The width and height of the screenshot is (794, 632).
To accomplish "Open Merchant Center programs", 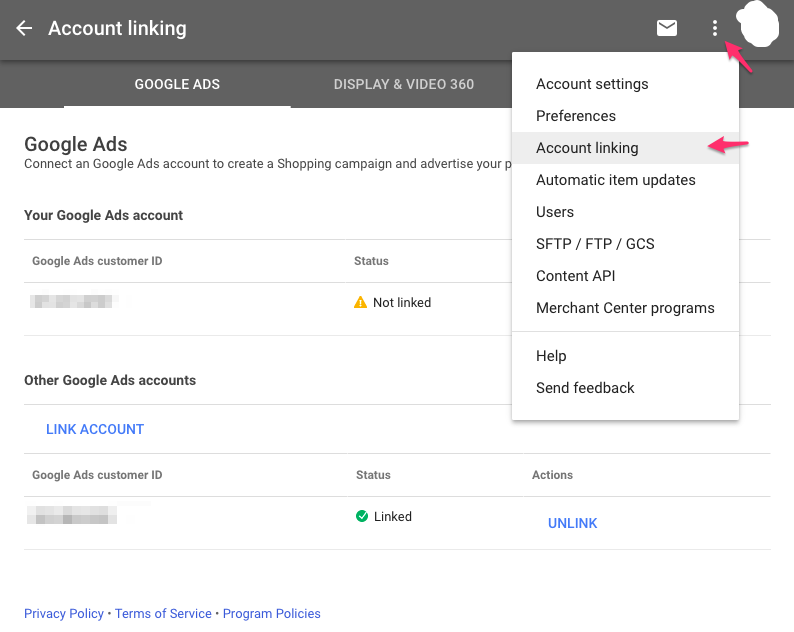I will [625, 308].
